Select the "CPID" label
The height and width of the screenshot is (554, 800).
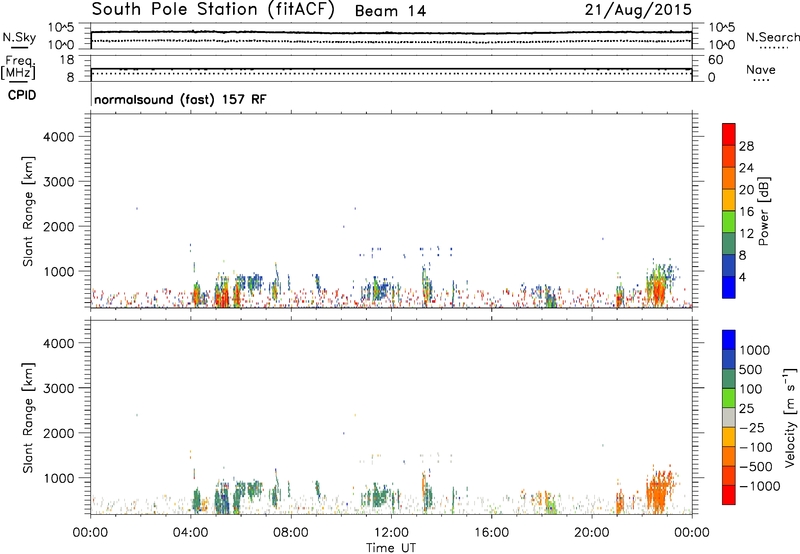(x=22, y=95)
